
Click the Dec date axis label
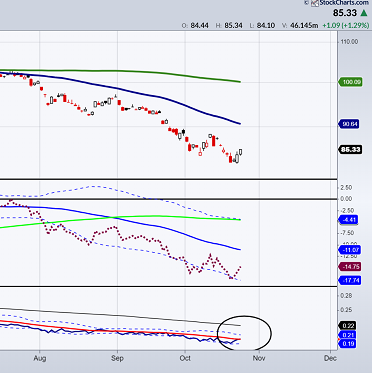tap(330, 359)
